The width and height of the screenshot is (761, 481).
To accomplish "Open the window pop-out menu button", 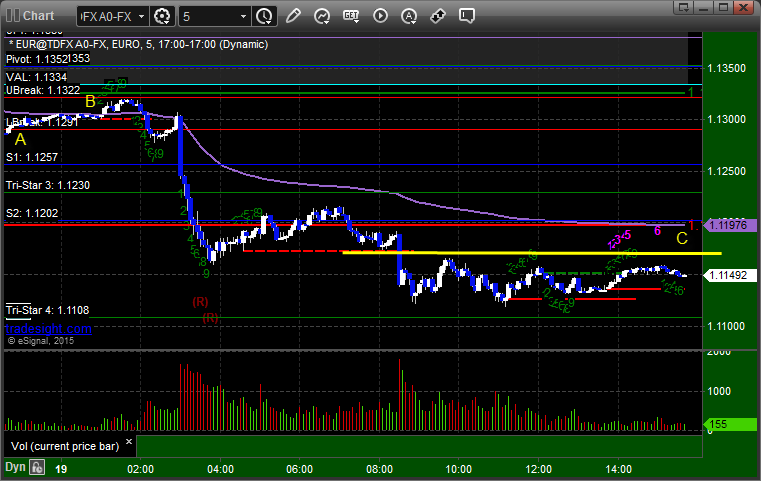I will tap(684, 7).
